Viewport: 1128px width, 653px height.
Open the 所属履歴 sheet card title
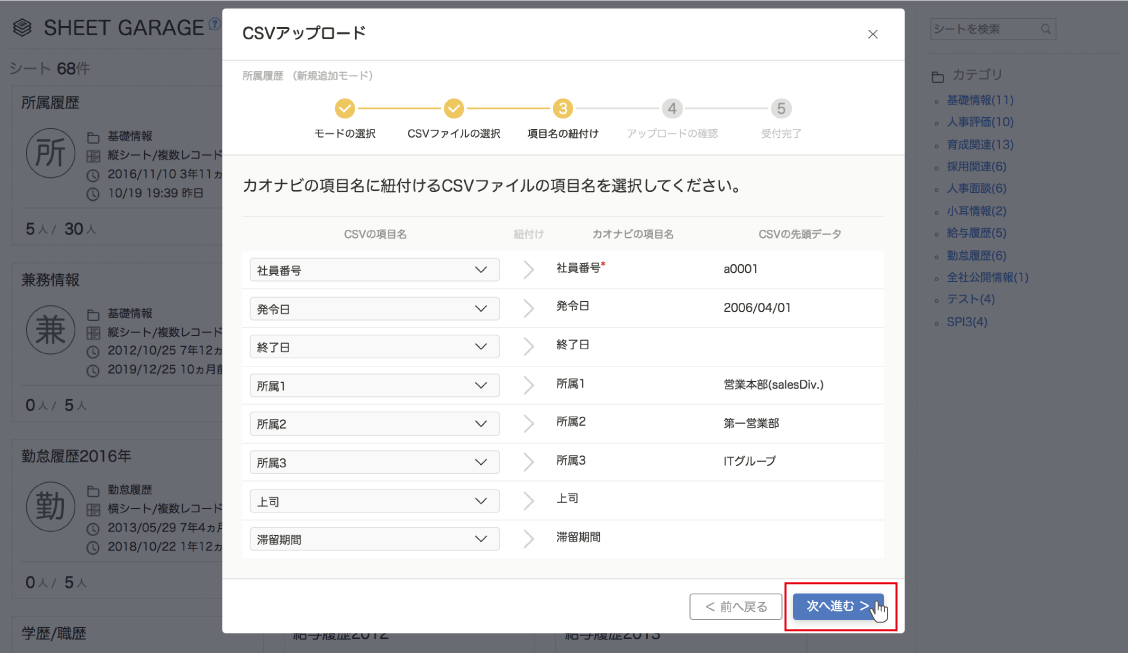(50, 103)
